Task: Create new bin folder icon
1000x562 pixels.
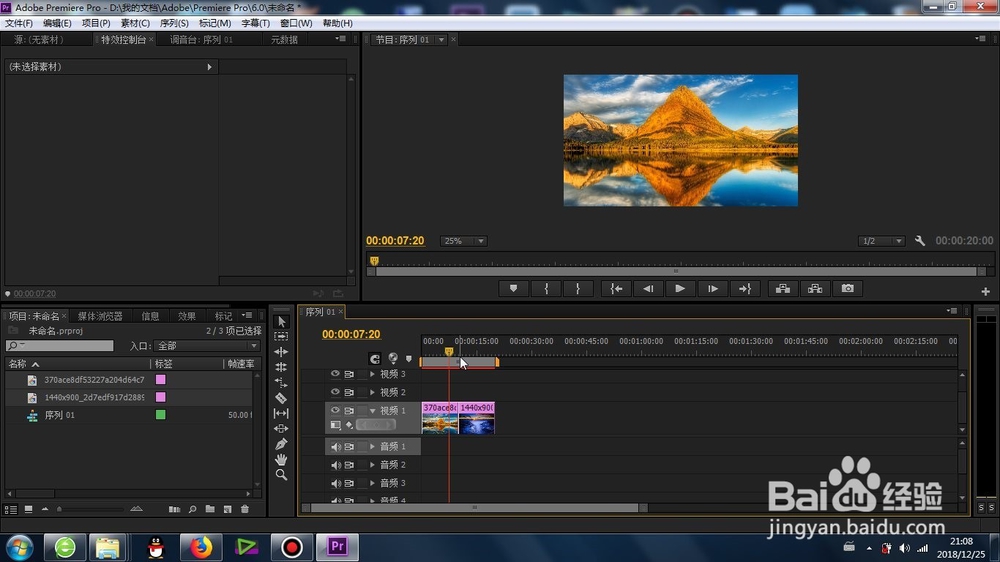Action: (x=210, y=509)
